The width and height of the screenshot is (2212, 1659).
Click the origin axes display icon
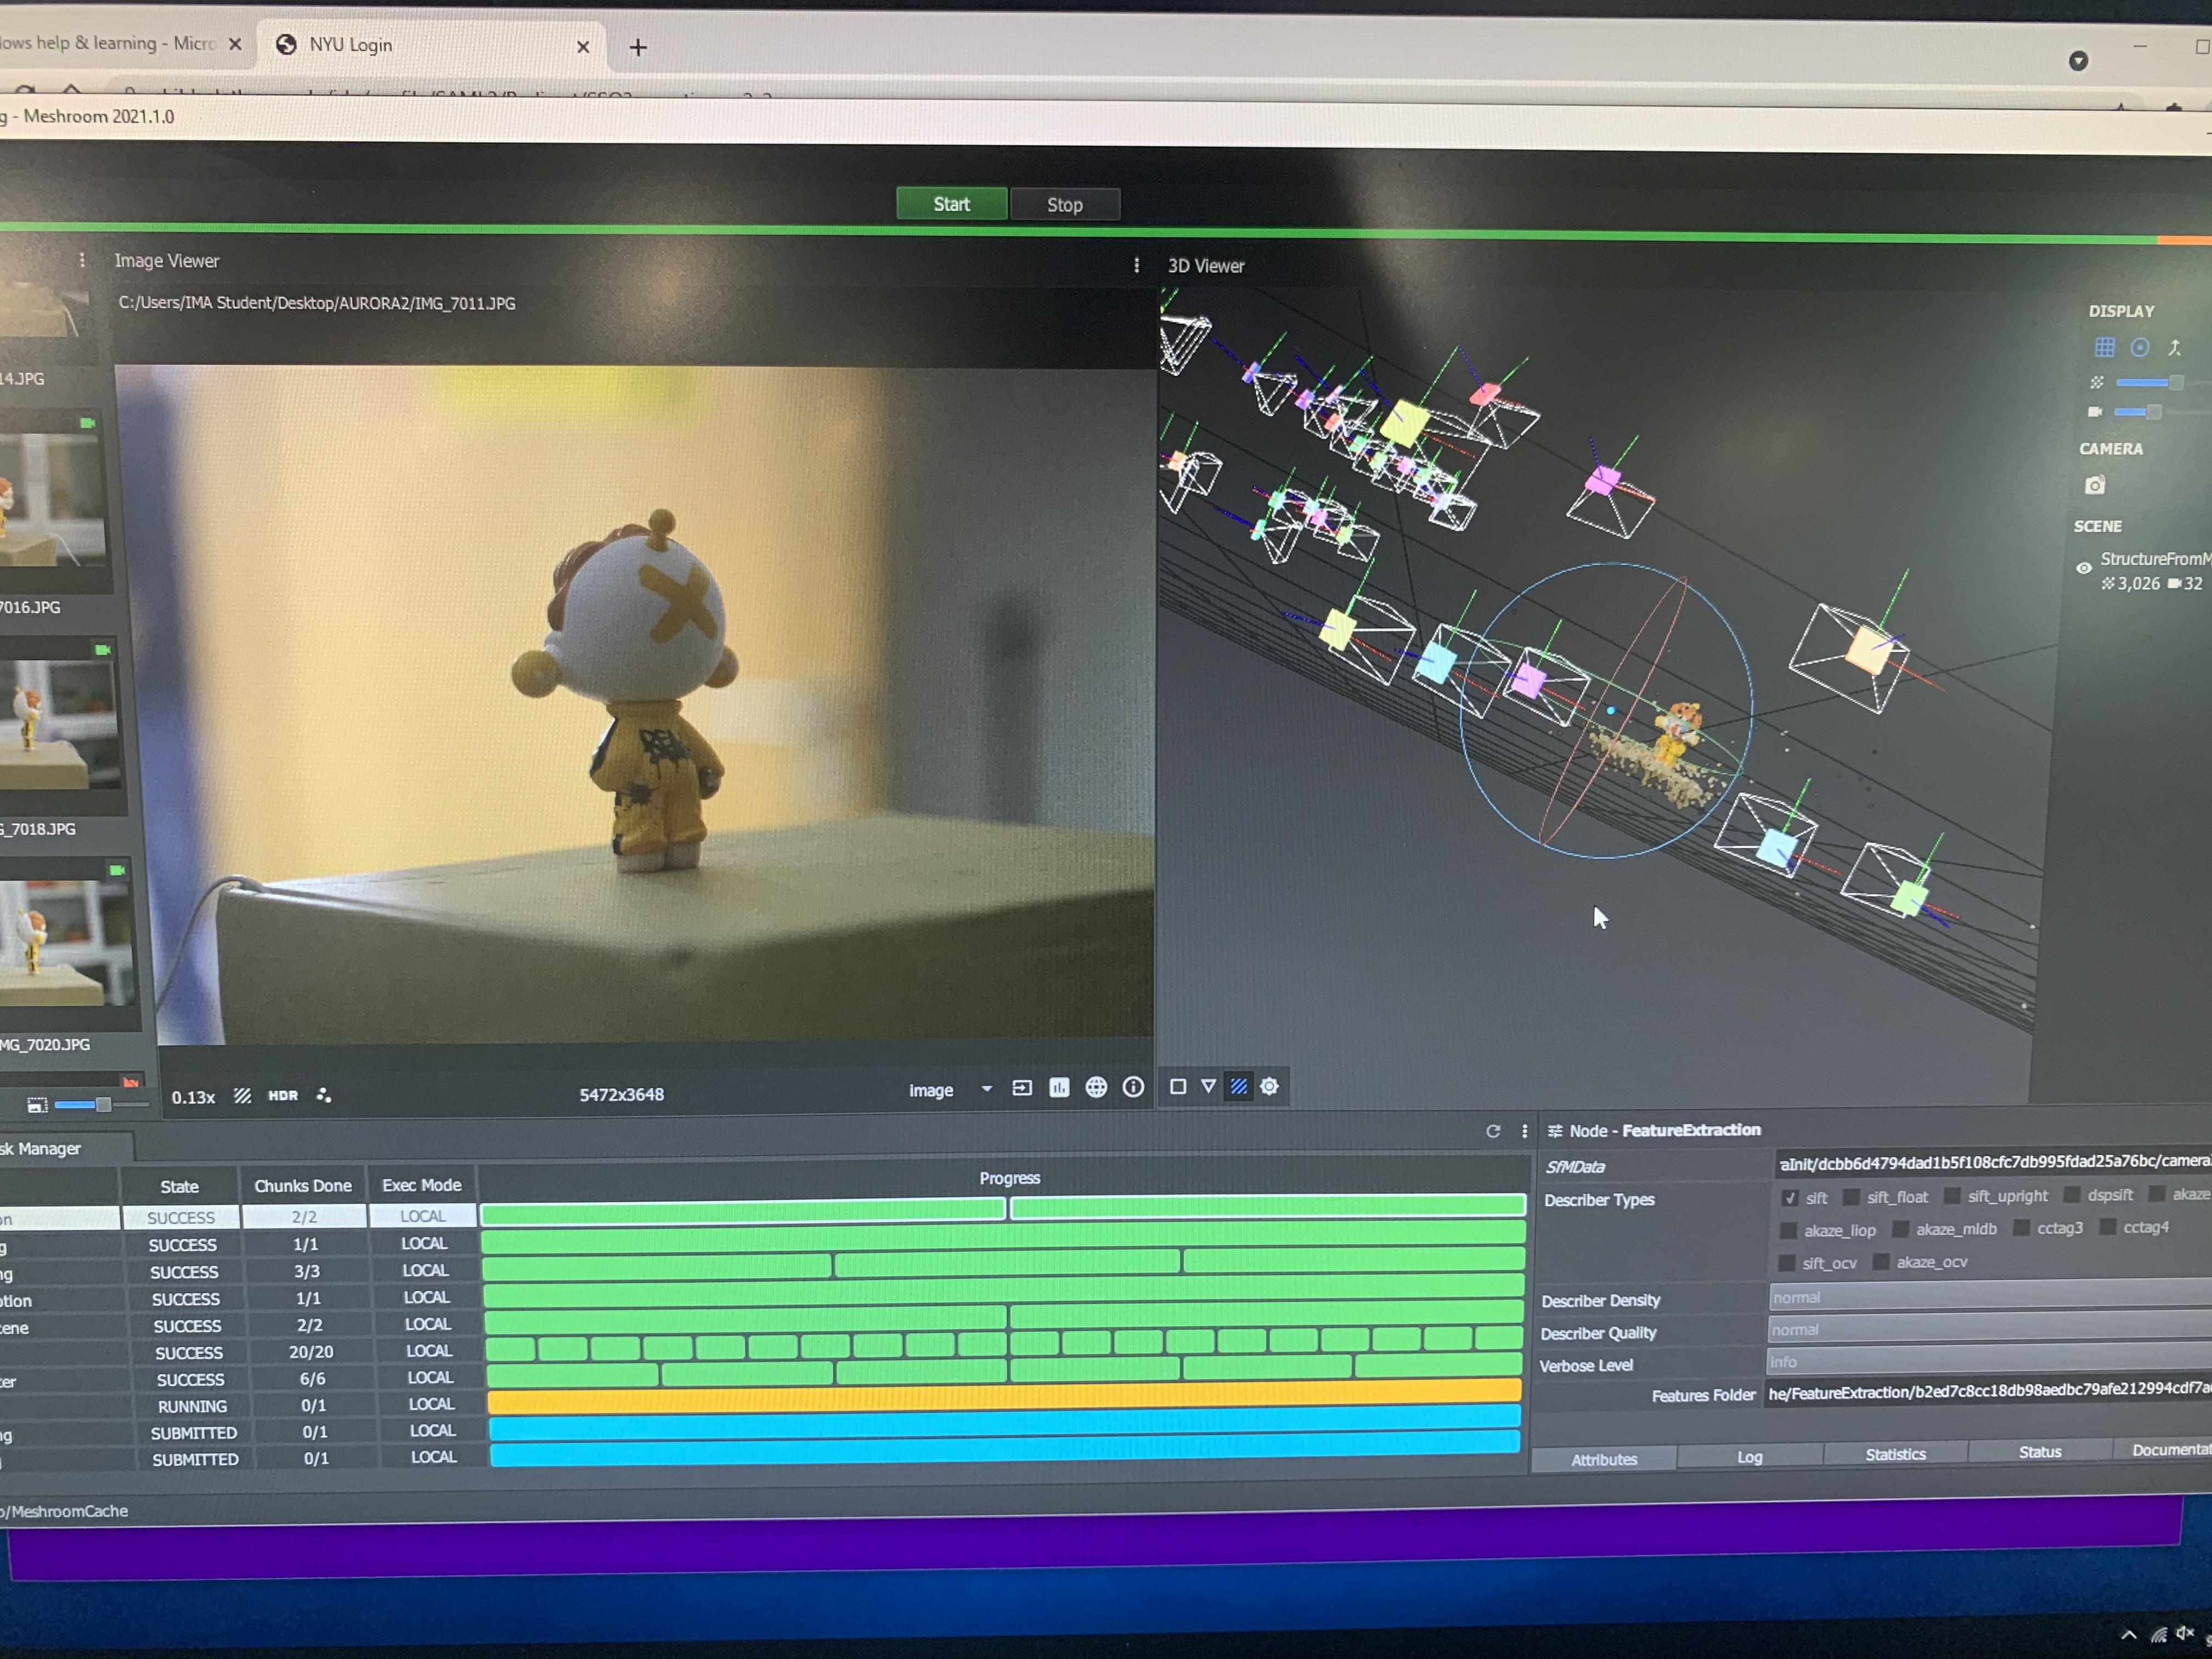click(x=2174, y=348)
